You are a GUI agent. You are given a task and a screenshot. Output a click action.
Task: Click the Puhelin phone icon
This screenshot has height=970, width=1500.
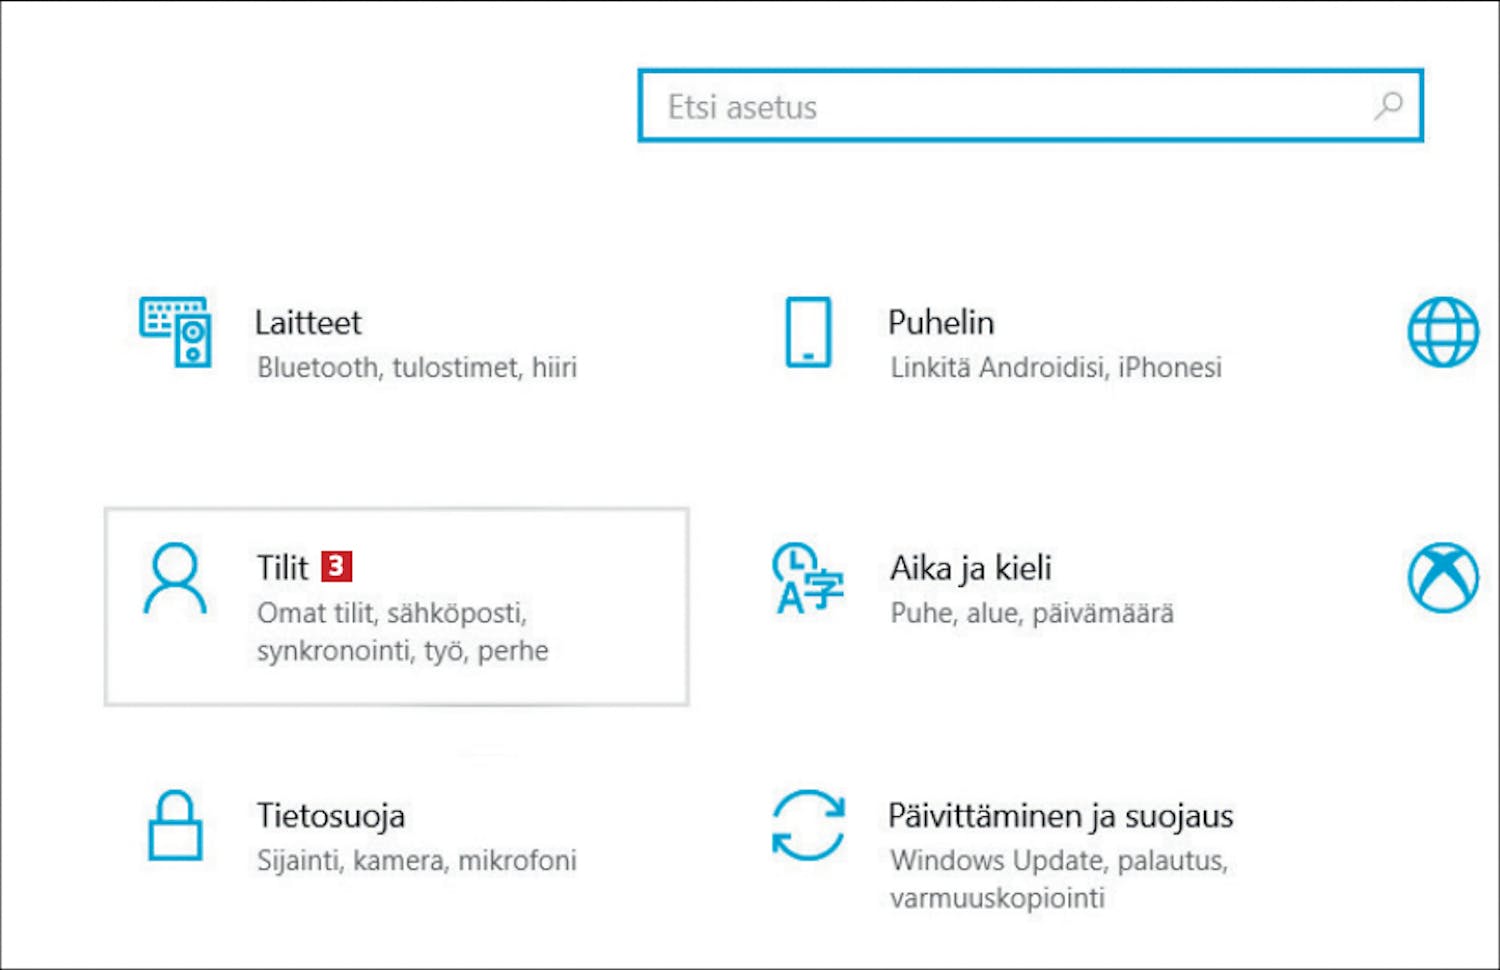[x=808, y=332]
